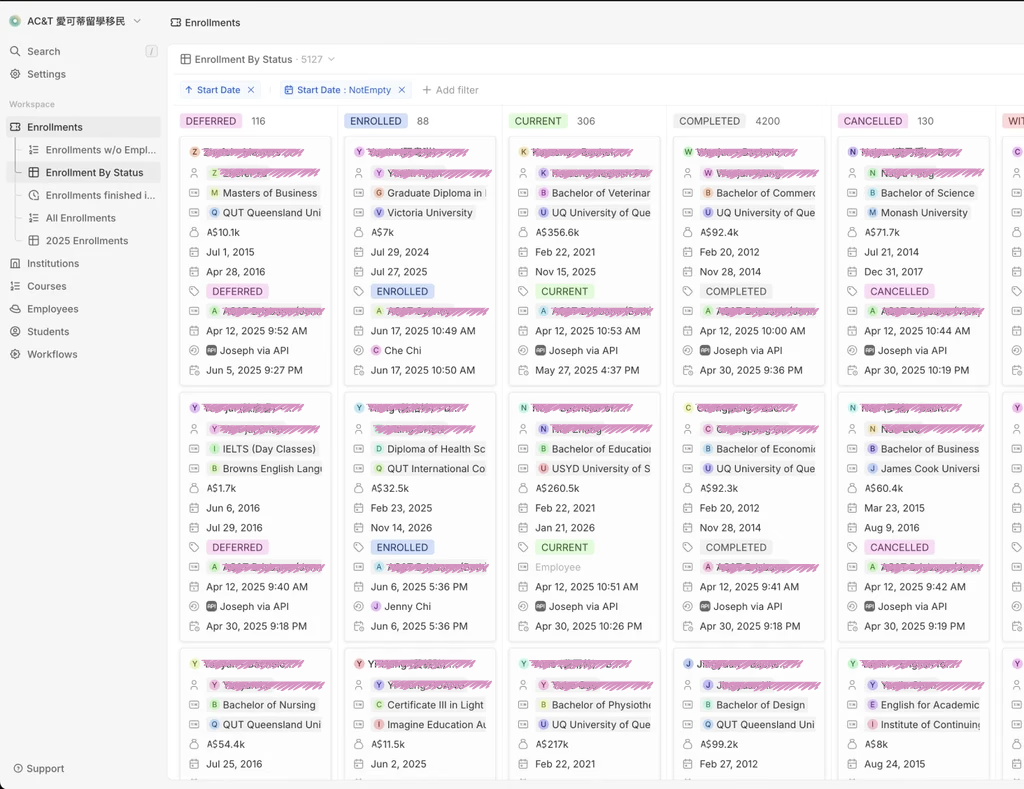1024x789 pixels.
Task: Click Diploma of Health Sc course chip
Action: point(430,449)
